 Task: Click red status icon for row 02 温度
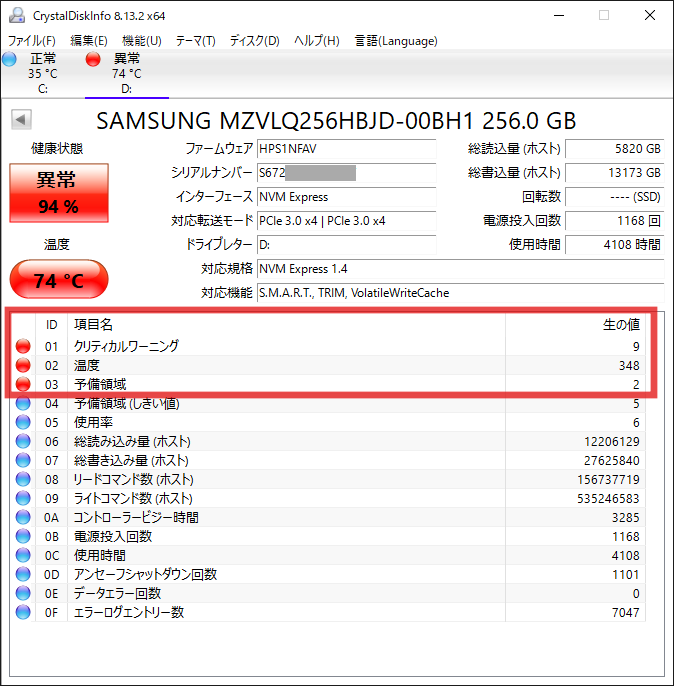[x=23, y=365]
